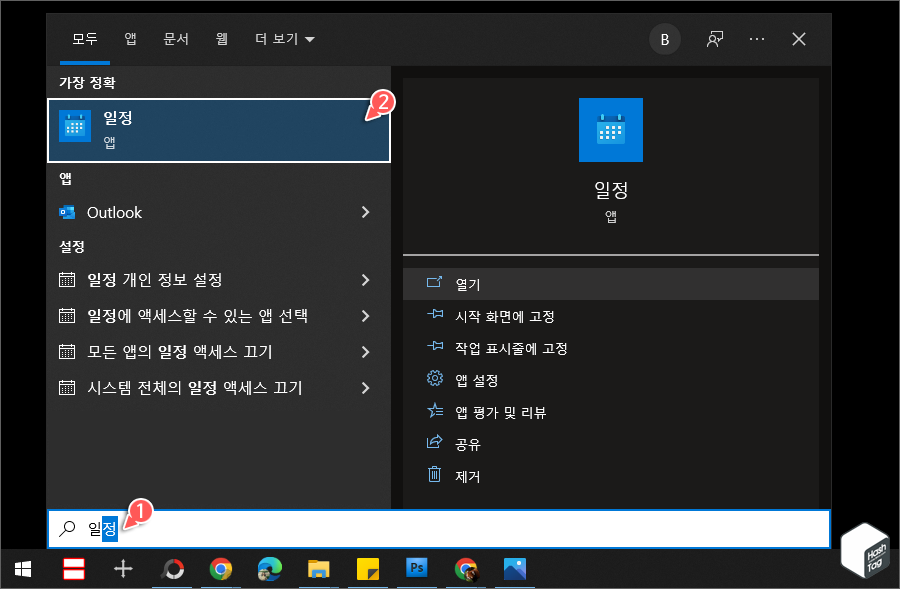
Task: Launch Photoshop from the taskbar
Action: point(416,569)
